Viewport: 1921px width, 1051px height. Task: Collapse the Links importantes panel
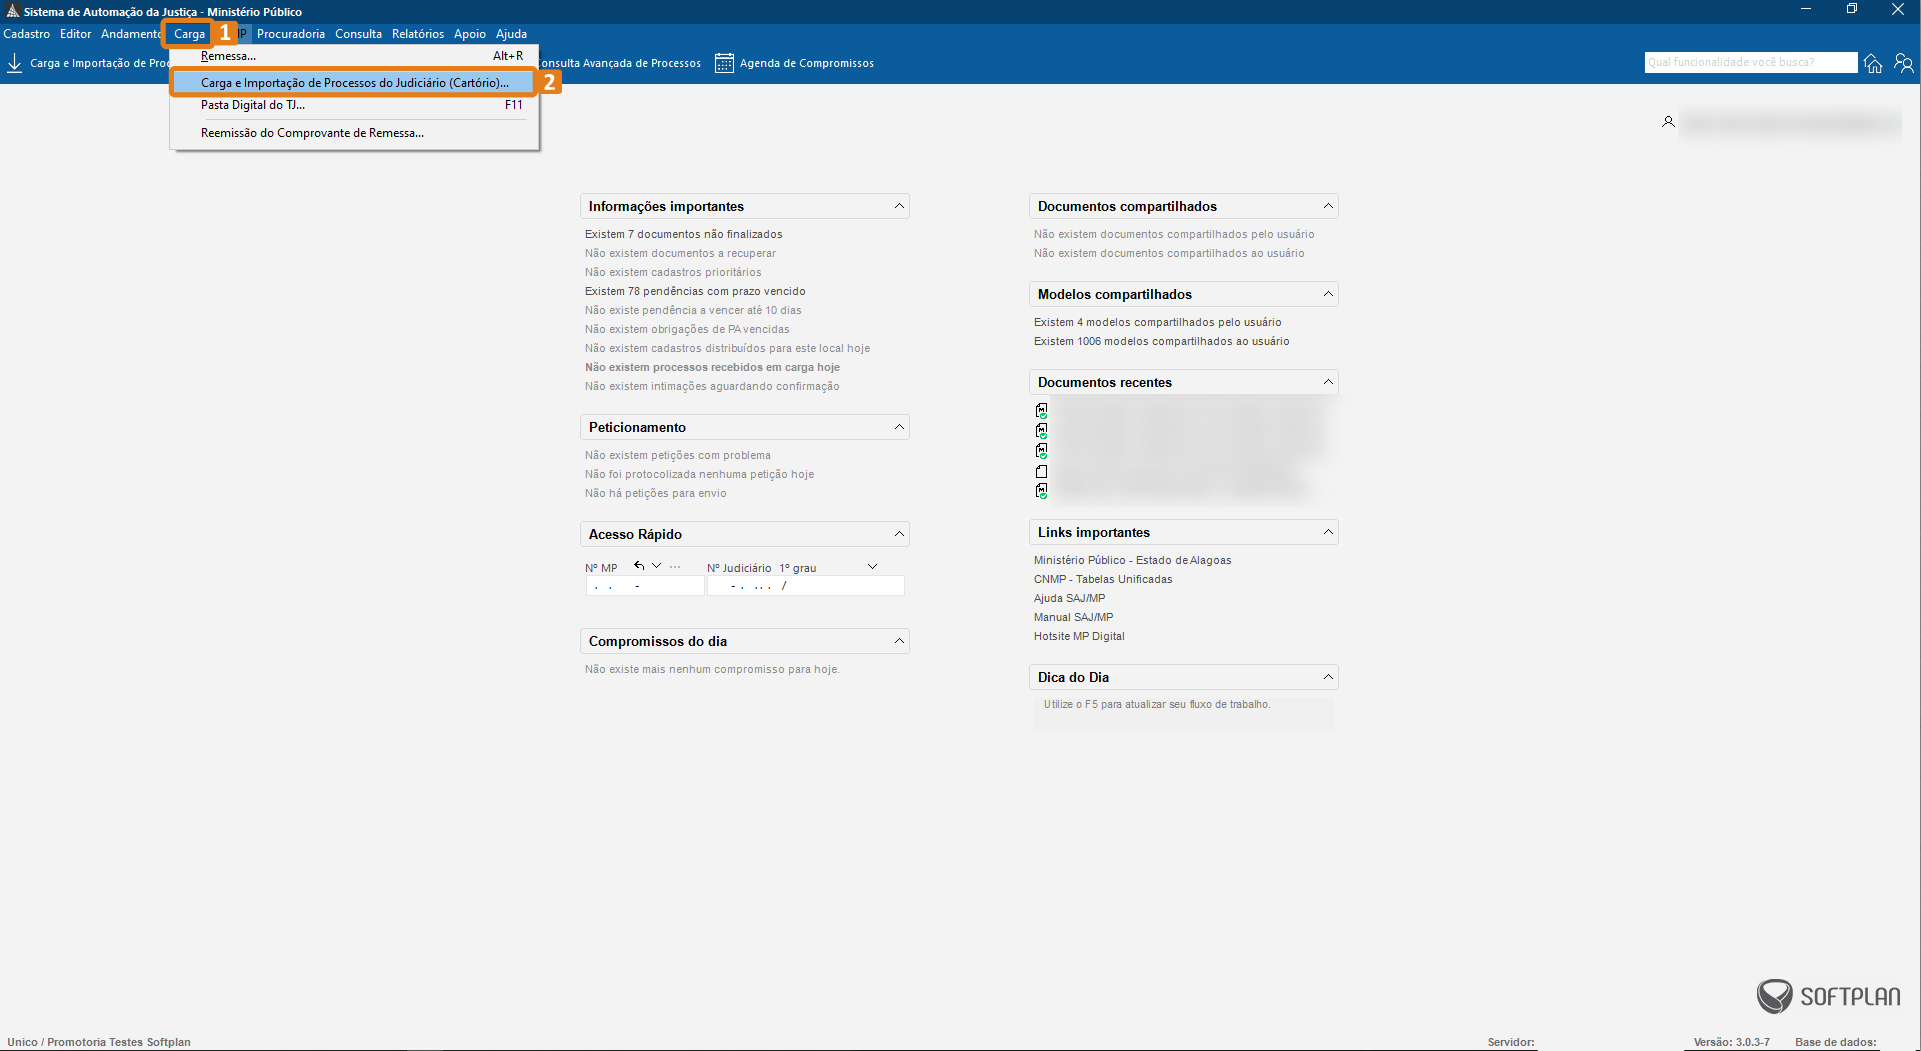(x=1328, y=532)
